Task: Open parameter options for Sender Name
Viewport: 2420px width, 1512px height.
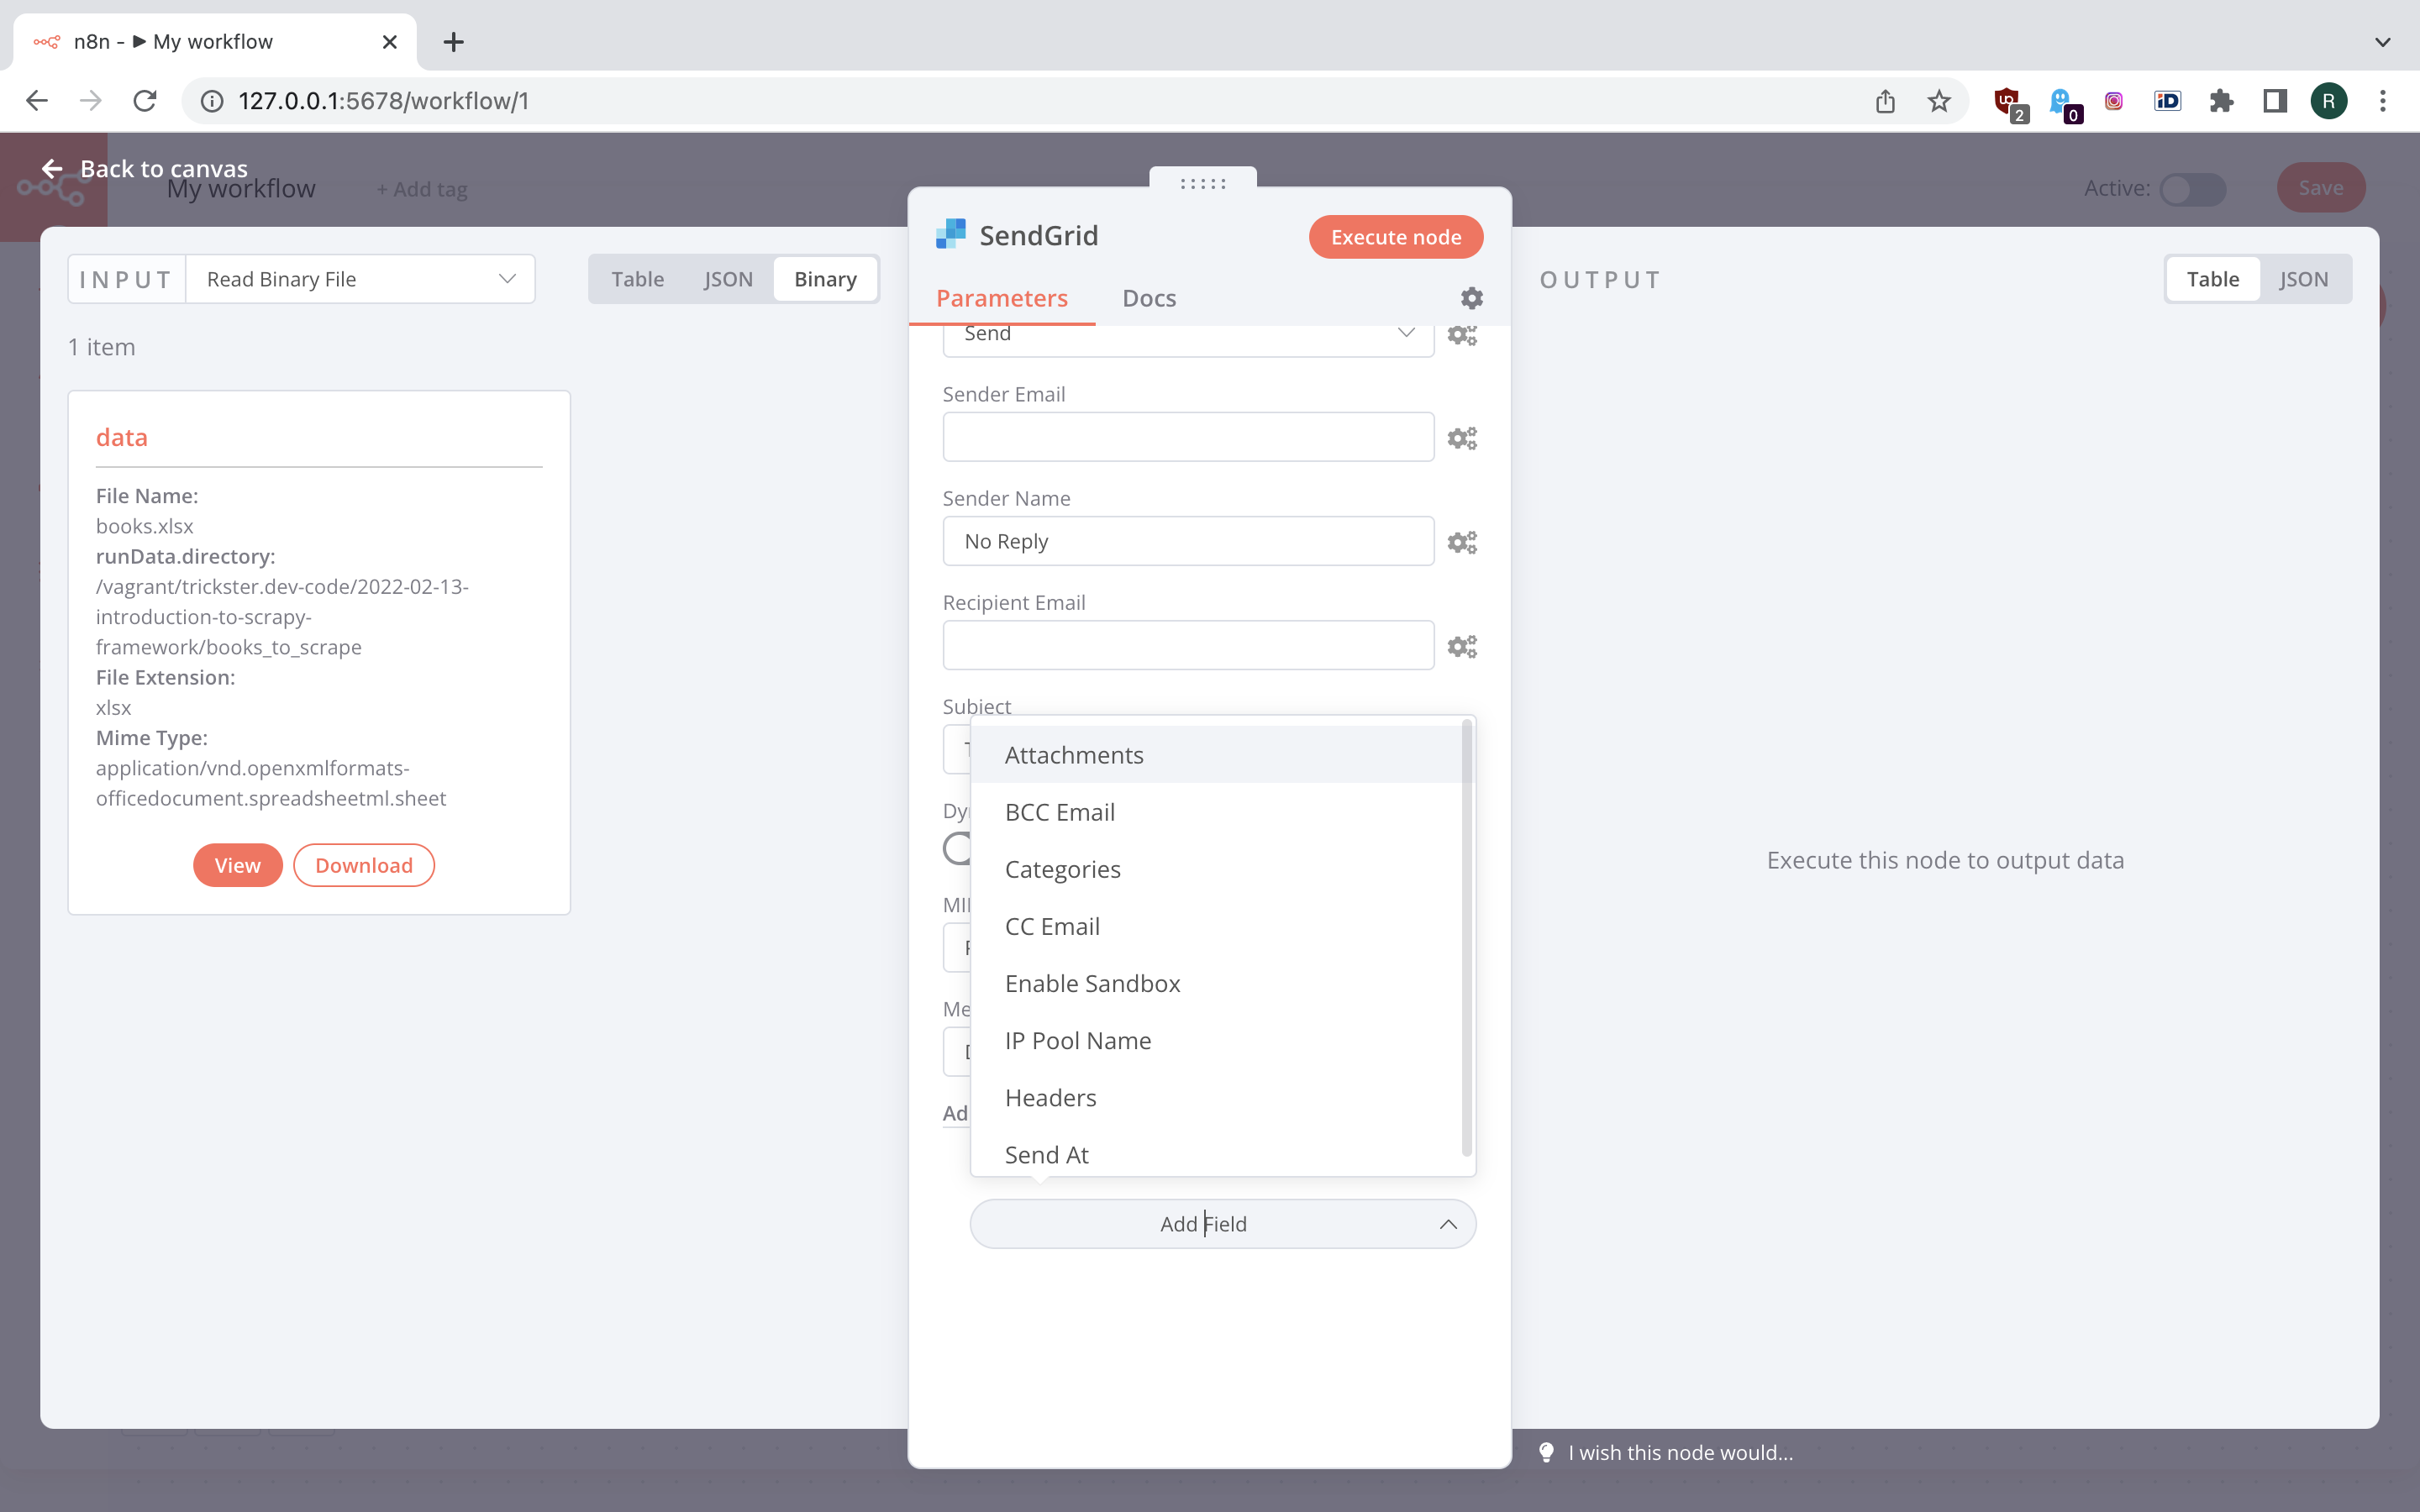Action: point(1462,542)
